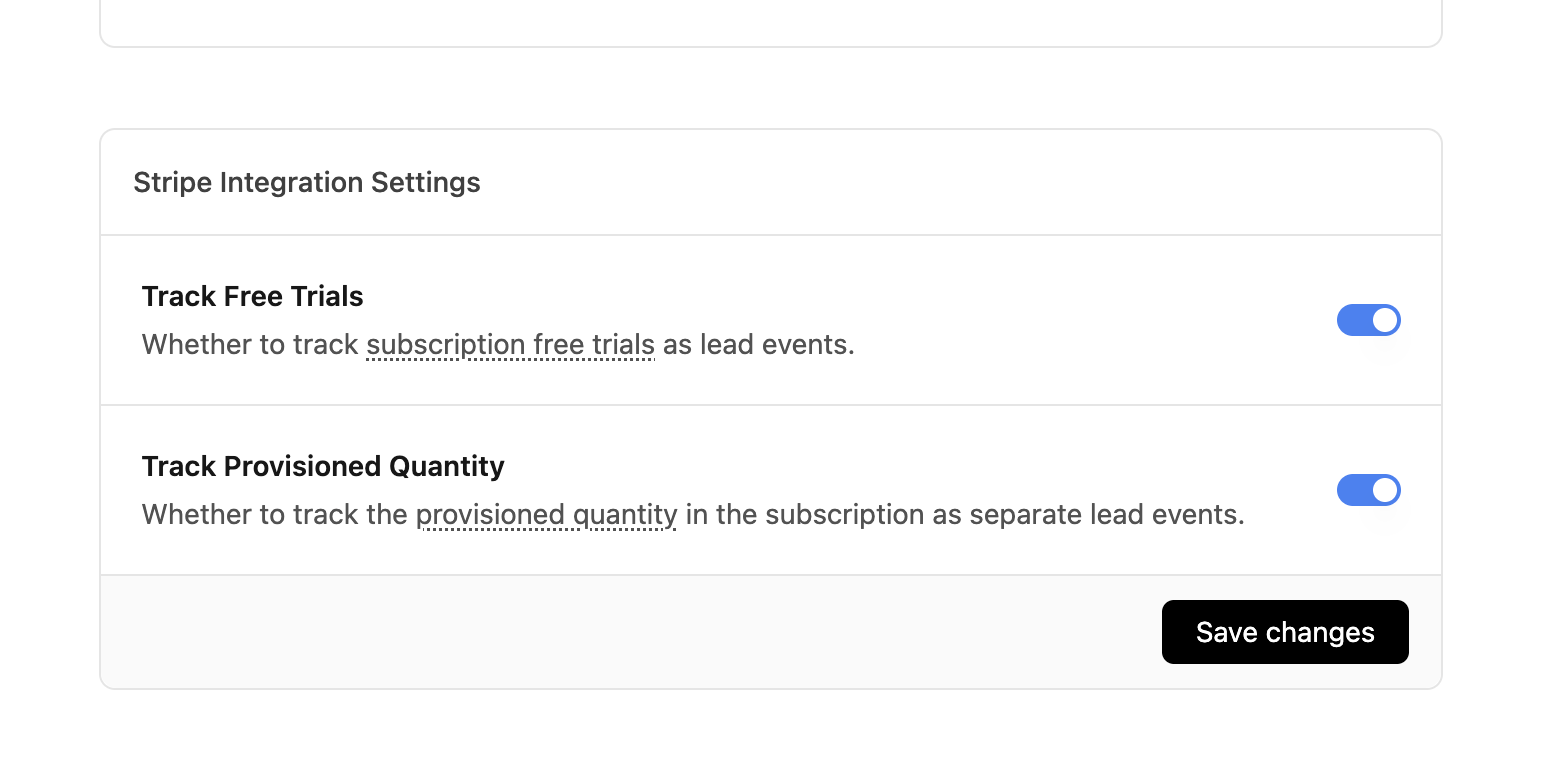
Task: Disable the Track Provisioned Quantity toggle
Action: click(x=1369, y=490)
